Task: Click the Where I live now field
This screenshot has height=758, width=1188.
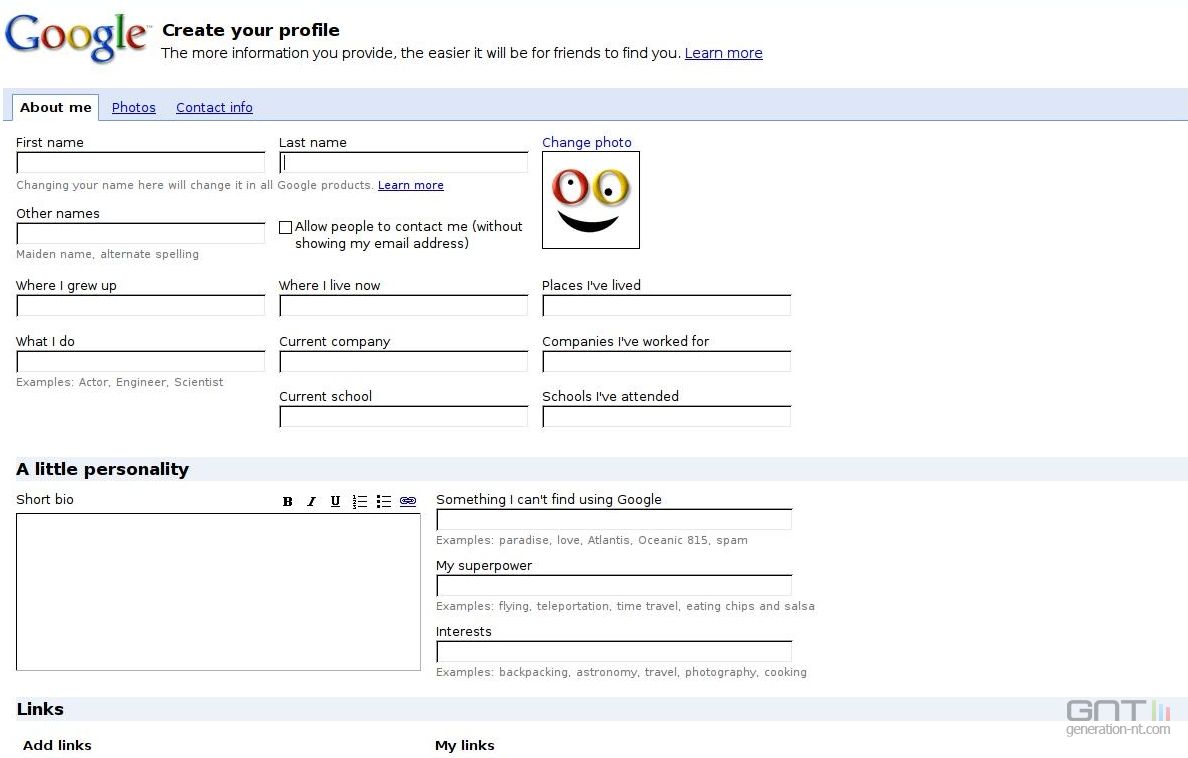Action: tap(404, 305)
